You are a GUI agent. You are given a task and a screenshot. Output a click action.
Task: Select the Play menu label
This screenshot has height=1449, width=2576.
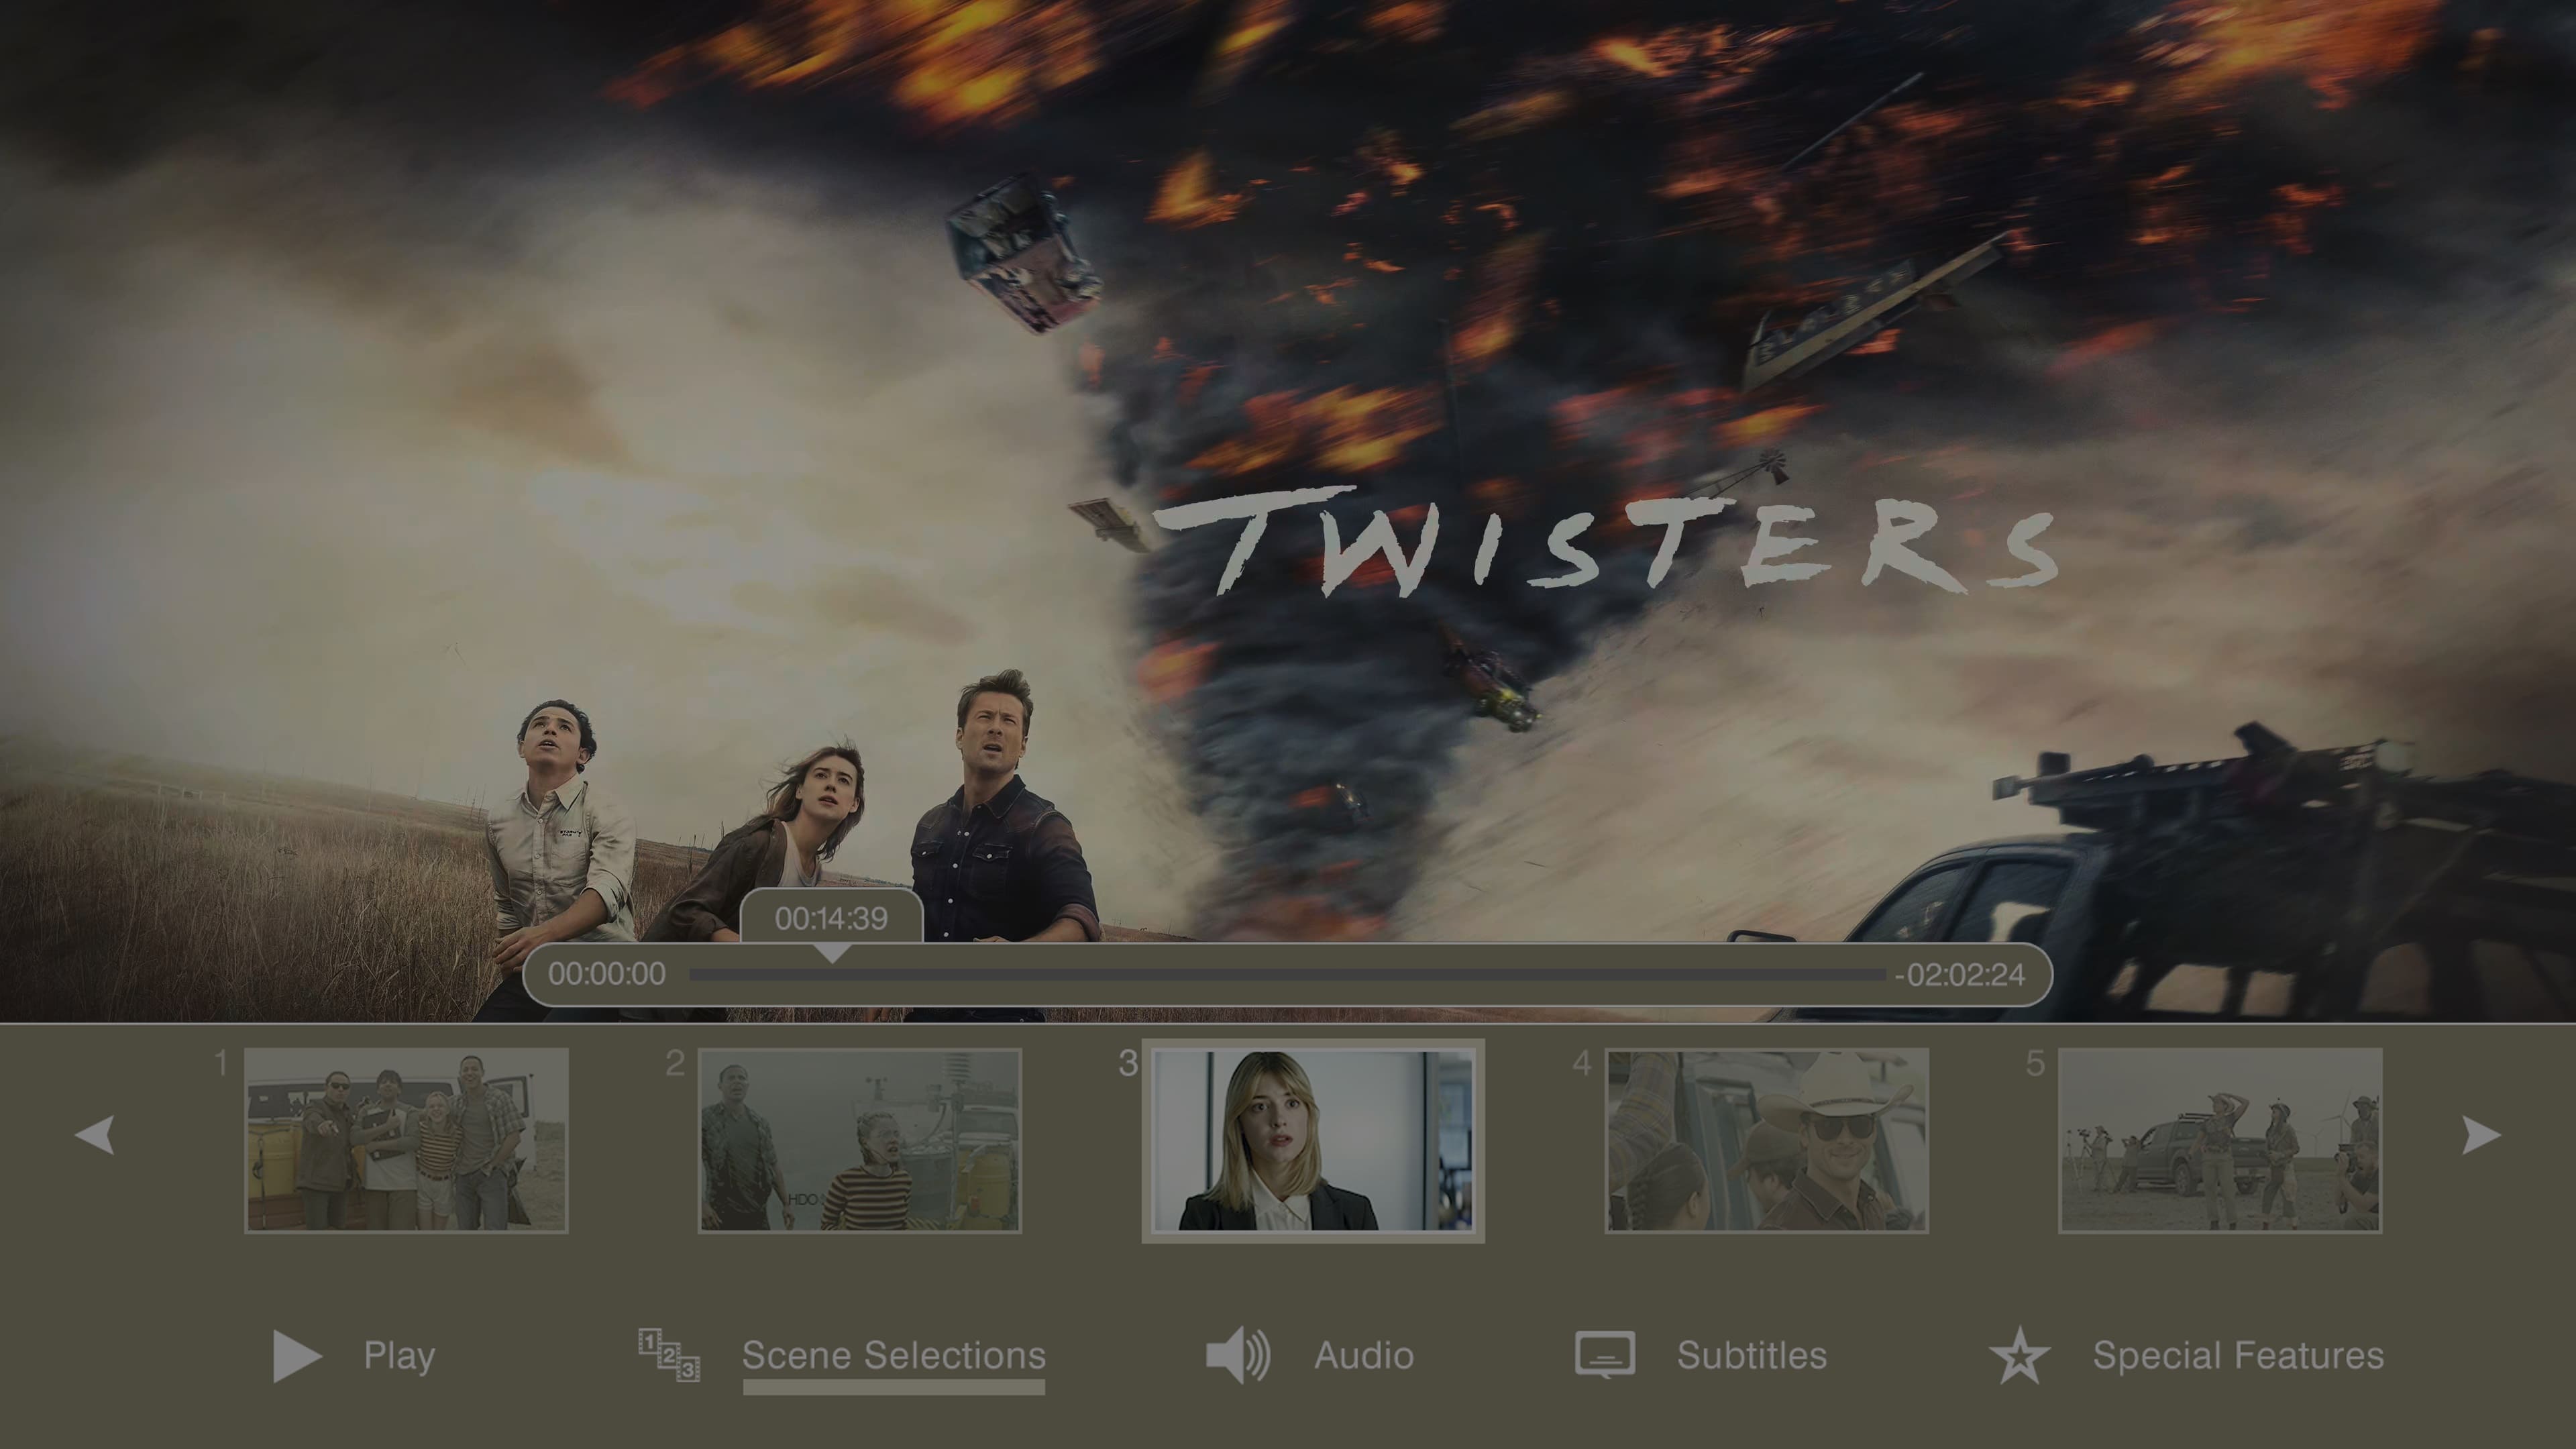[399, 1356]
